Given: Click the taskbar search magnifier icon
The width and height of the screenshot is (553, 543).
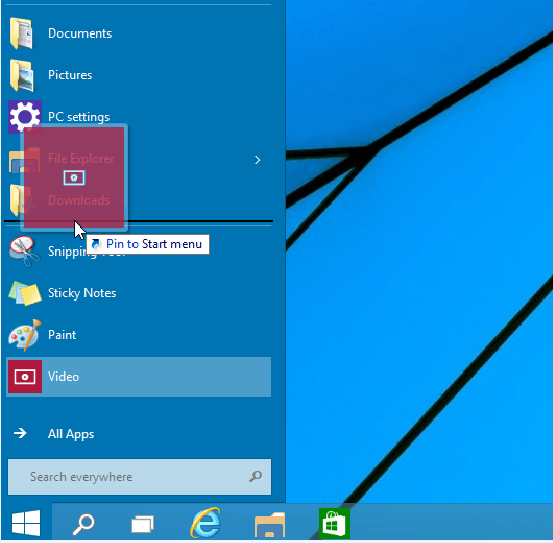Looking at the screenshot, I should click(84, 524).
